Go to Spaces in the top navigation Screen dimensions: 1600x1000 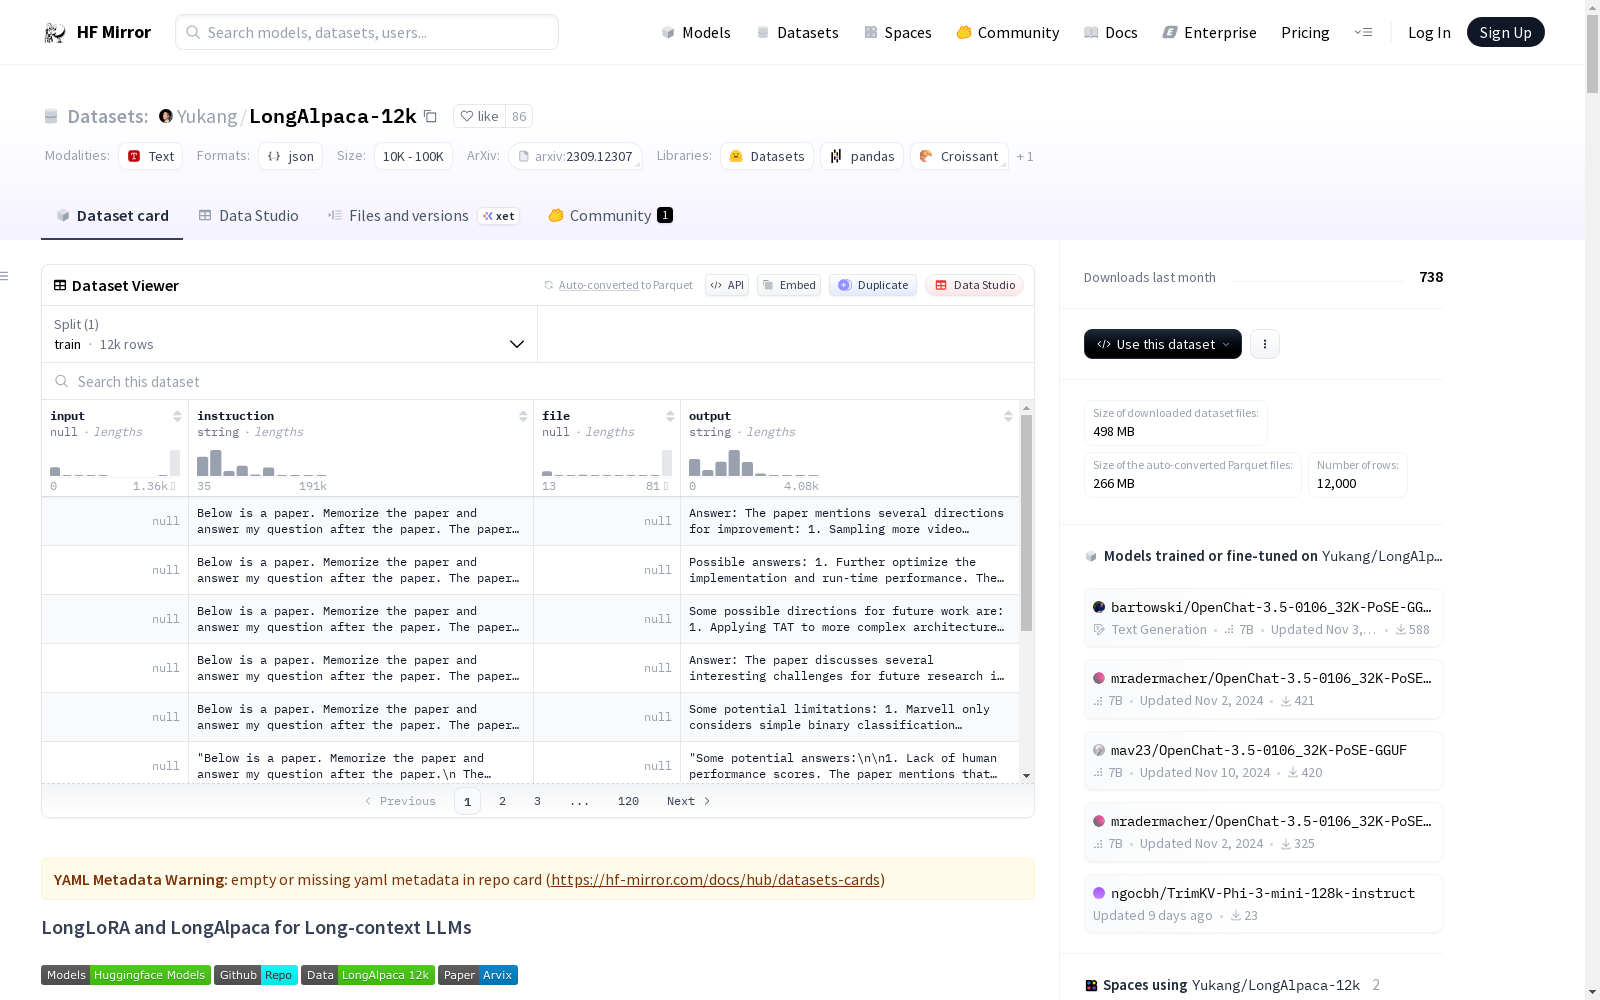point(898,33)
